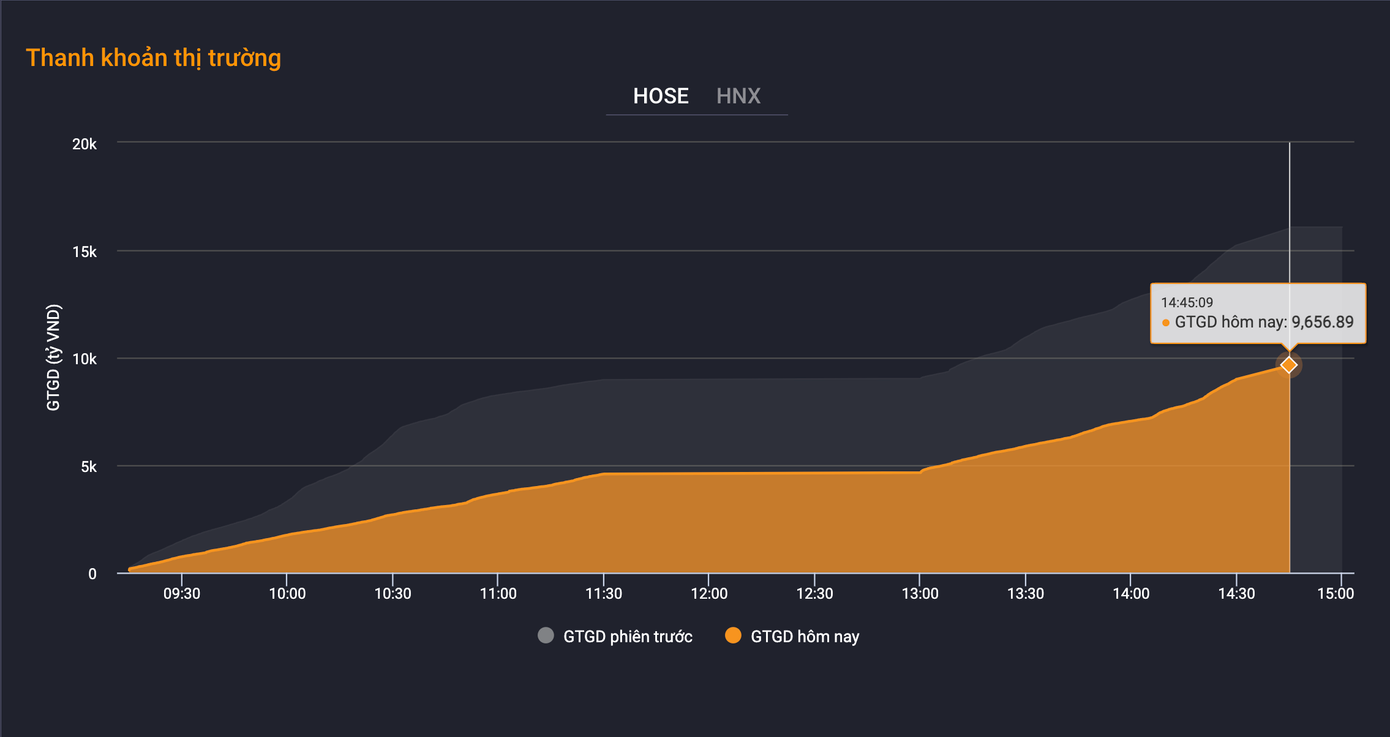
Task: Click the 13:00 time axis label
Action: point(919,593)
